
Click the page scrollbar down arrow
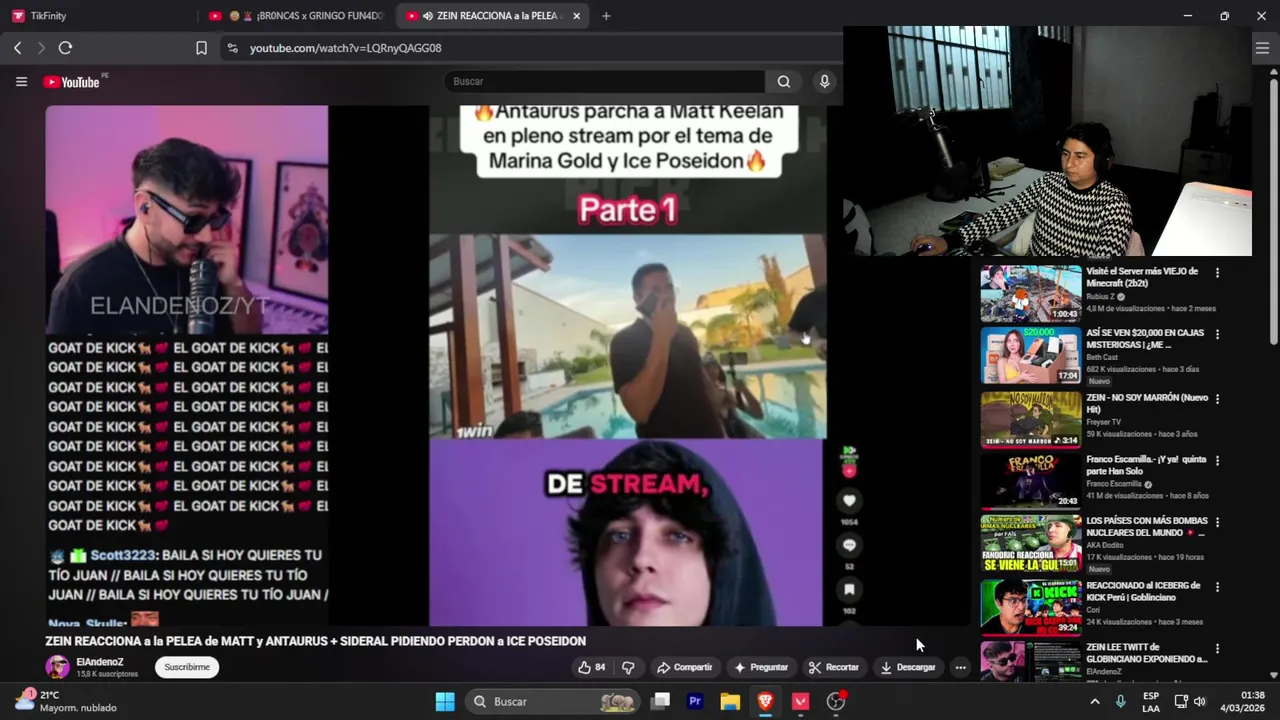coord(1273,676)
